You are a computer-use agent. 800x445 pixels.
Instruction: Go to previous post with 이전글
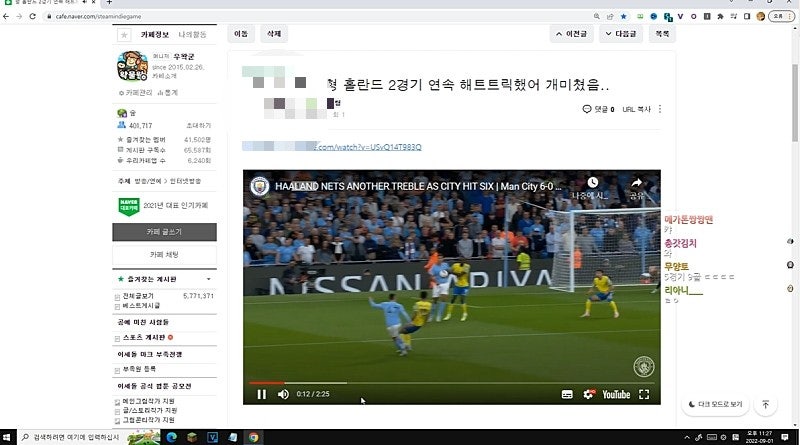571,34
